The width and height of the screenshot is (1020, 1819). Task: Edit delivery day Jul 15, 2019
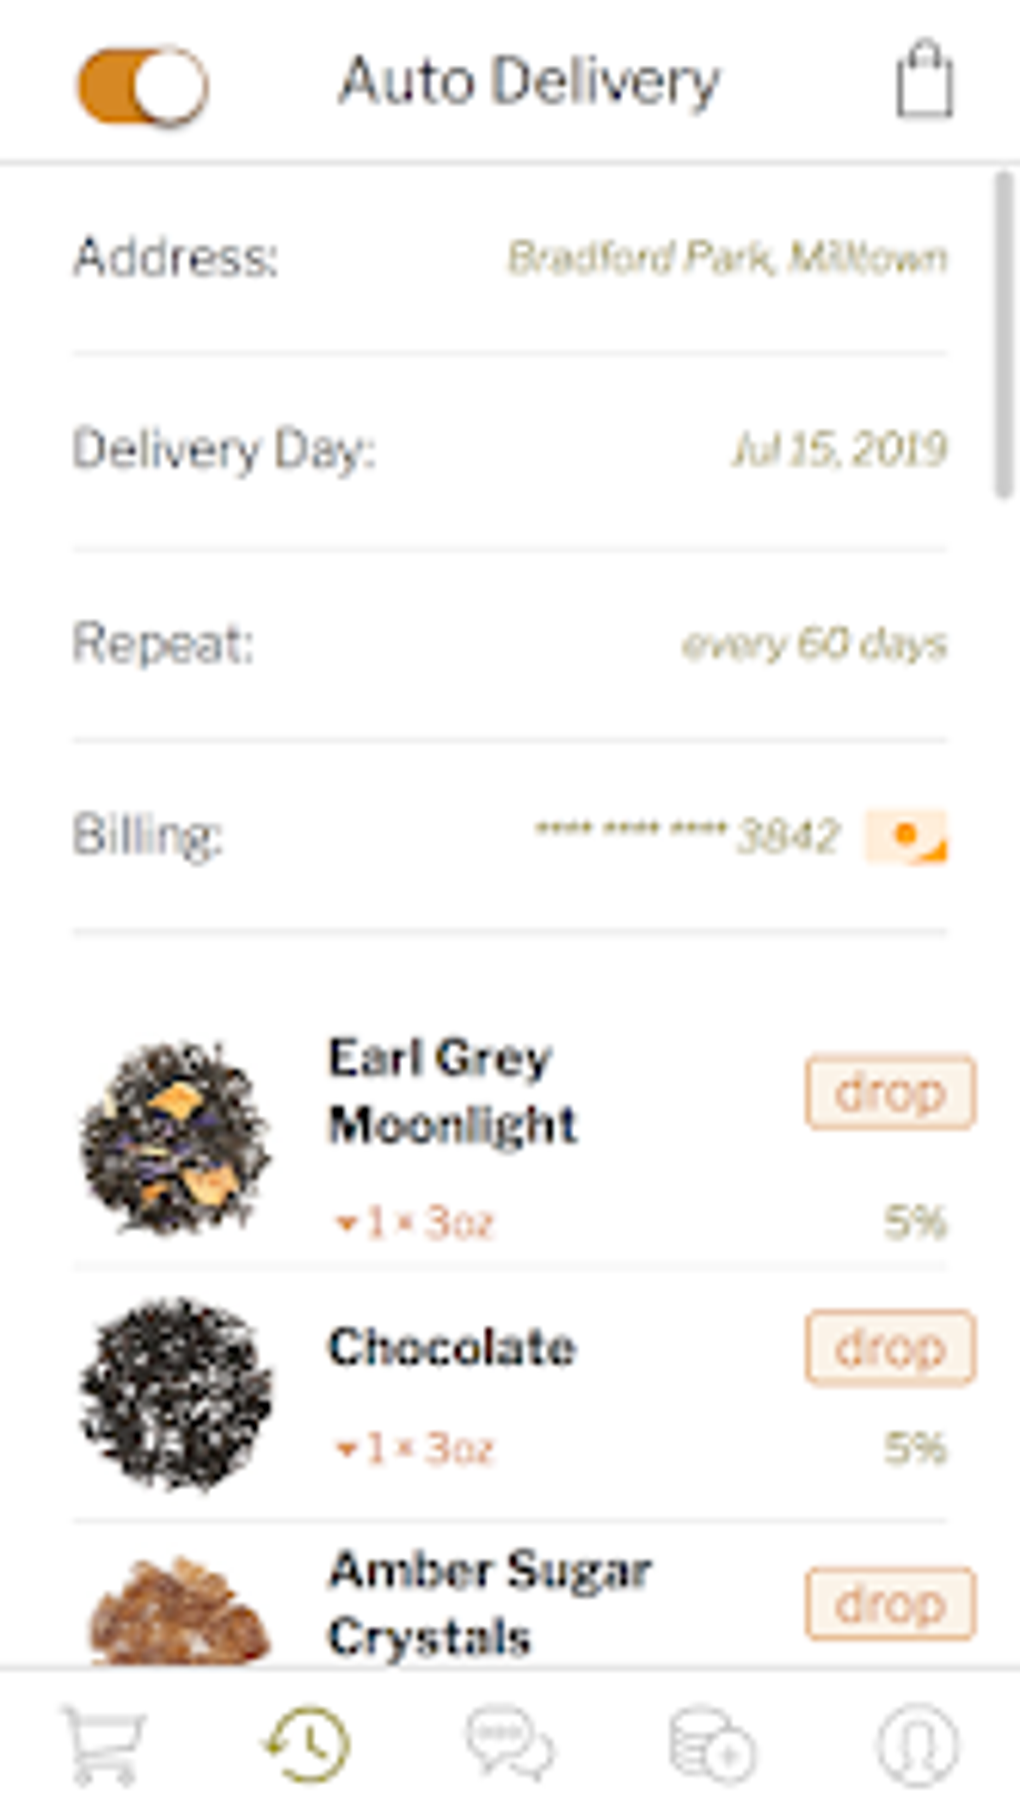839,450
